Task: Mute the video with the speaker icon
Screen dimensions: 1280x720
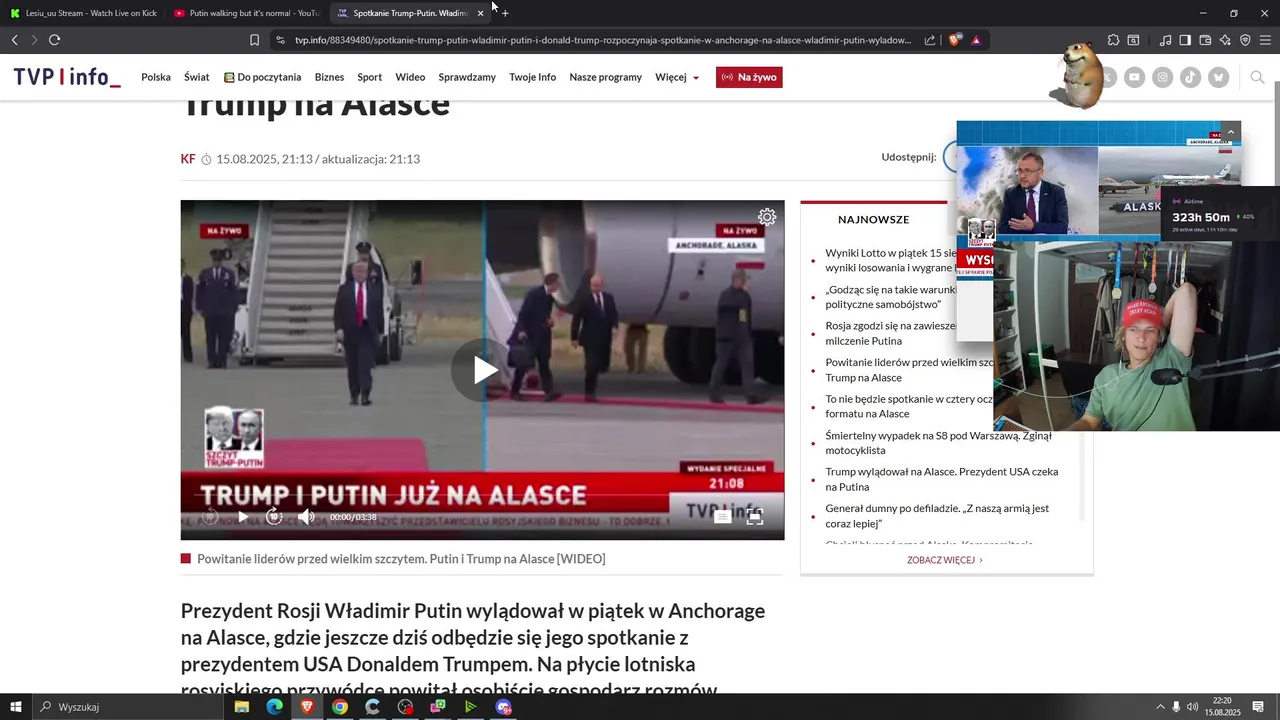Action: click(307, 517)
